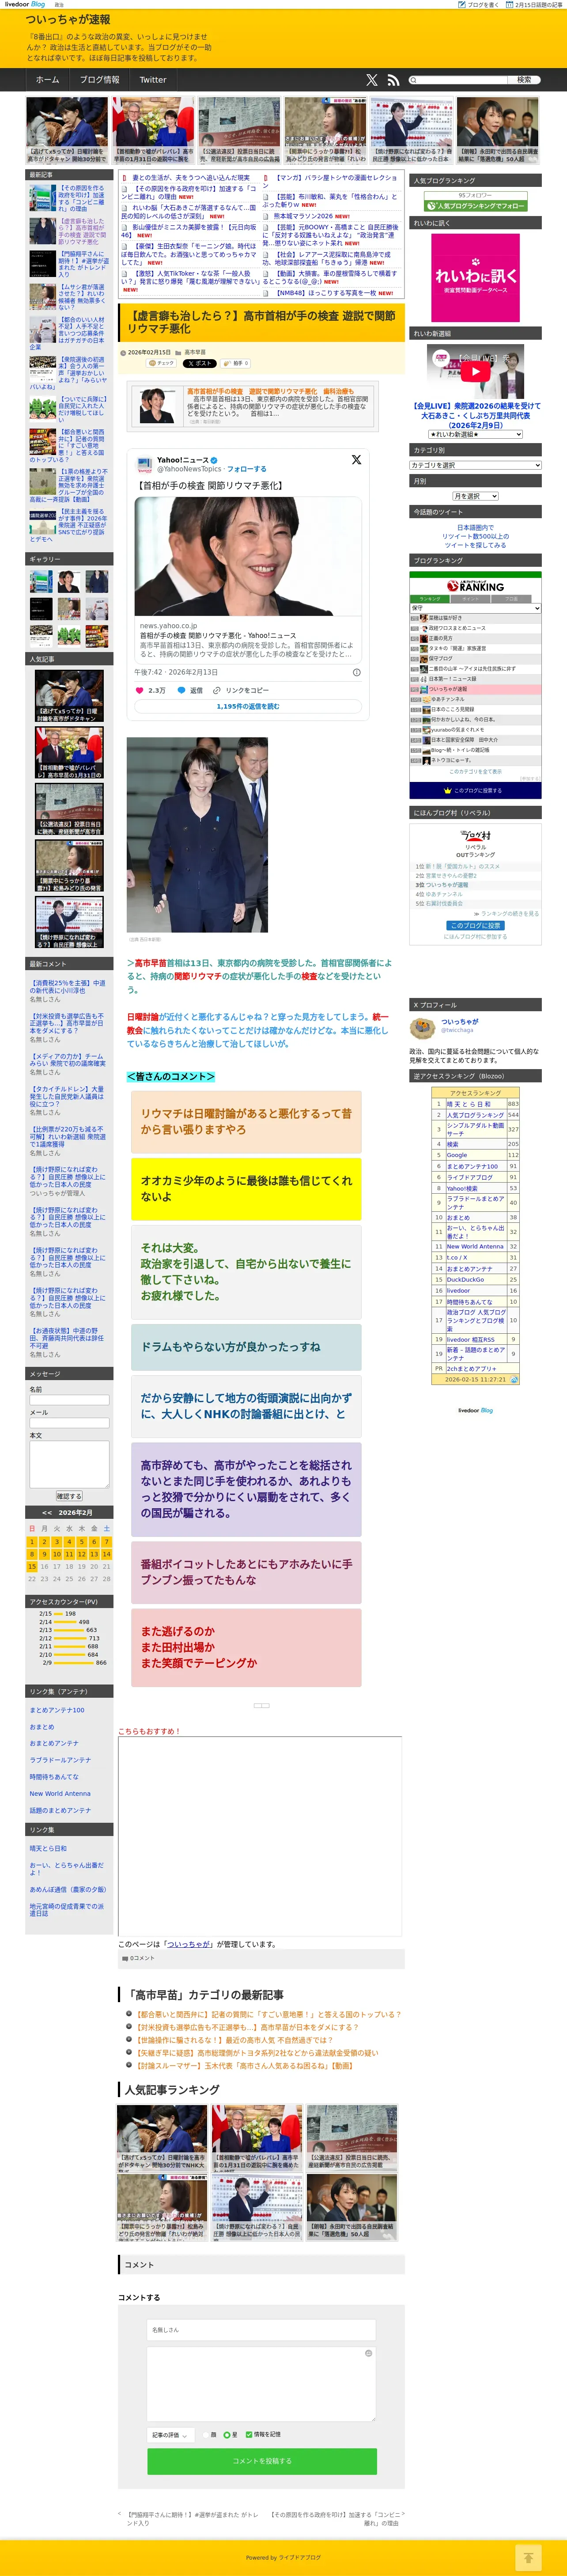Click the ついっちゃが blog admin link
567x2576 pixels.
188,1944
